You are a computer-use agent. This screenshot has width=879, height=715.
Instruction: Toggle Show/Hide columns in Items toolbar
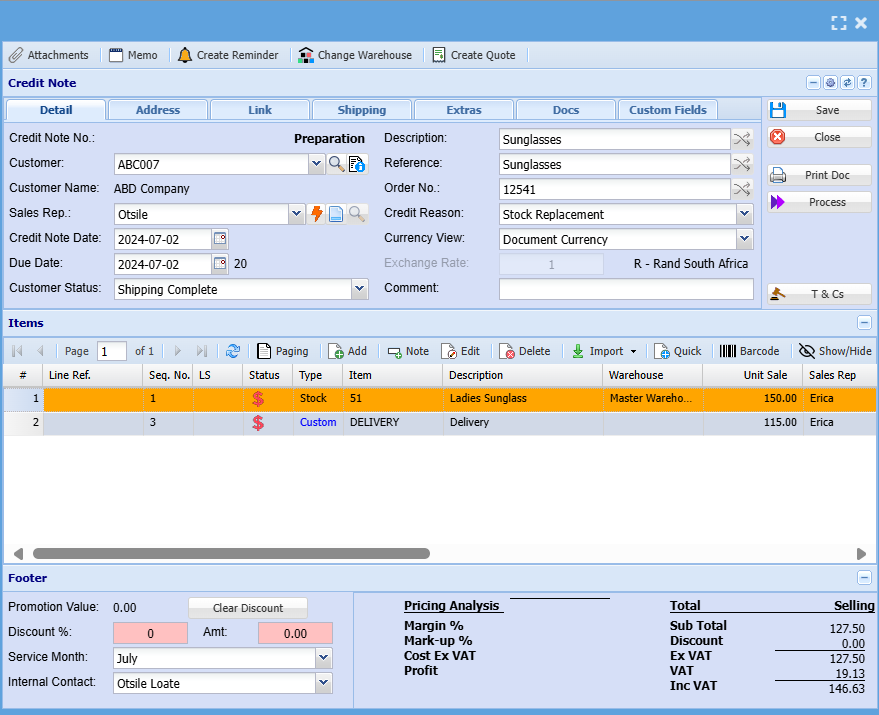coord(834,351)
